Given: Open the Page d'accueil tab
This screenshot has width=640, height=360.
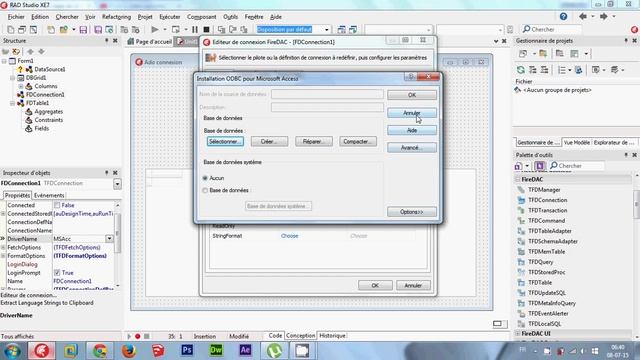Looking at the screenshot, I should (x=150, y=42).
